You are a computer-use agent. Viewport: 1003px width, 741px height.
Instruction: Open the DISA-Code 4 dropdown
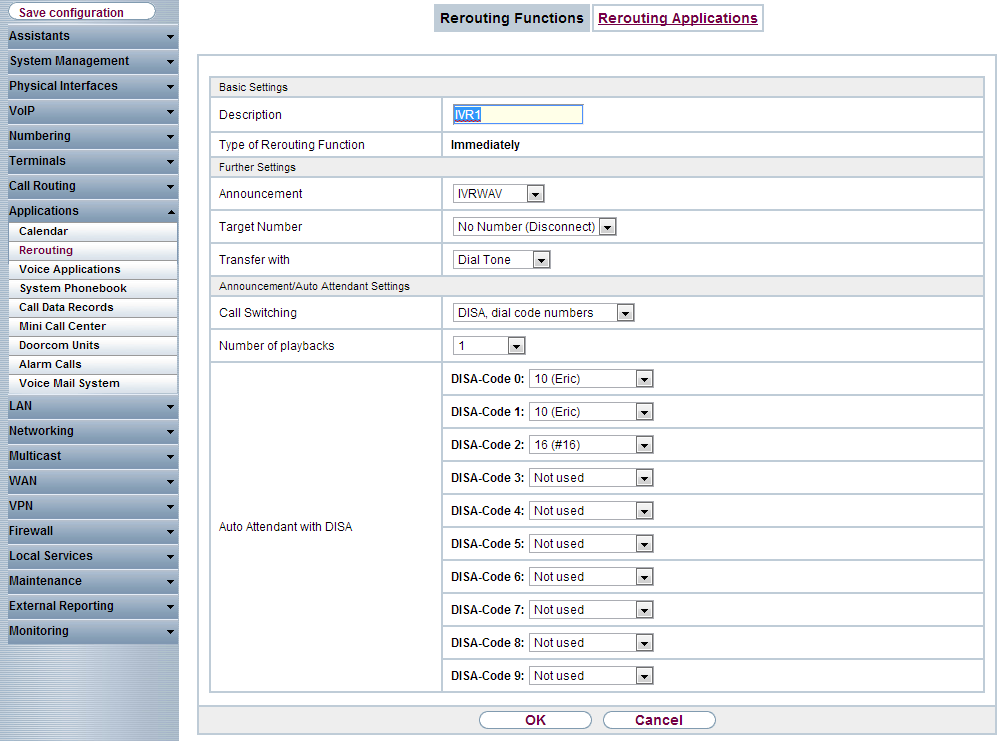[x=591, y=511]
